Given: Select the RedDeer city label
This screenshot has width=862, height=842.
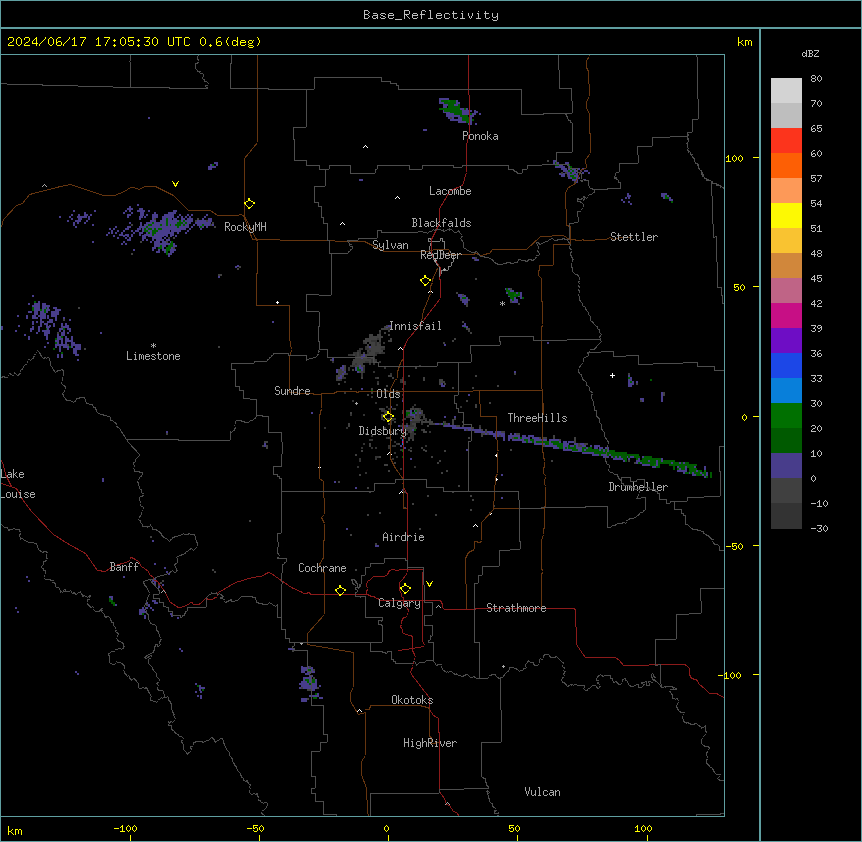Looking at the screenshot, I should pyautogui.click(x=440, y=255).
